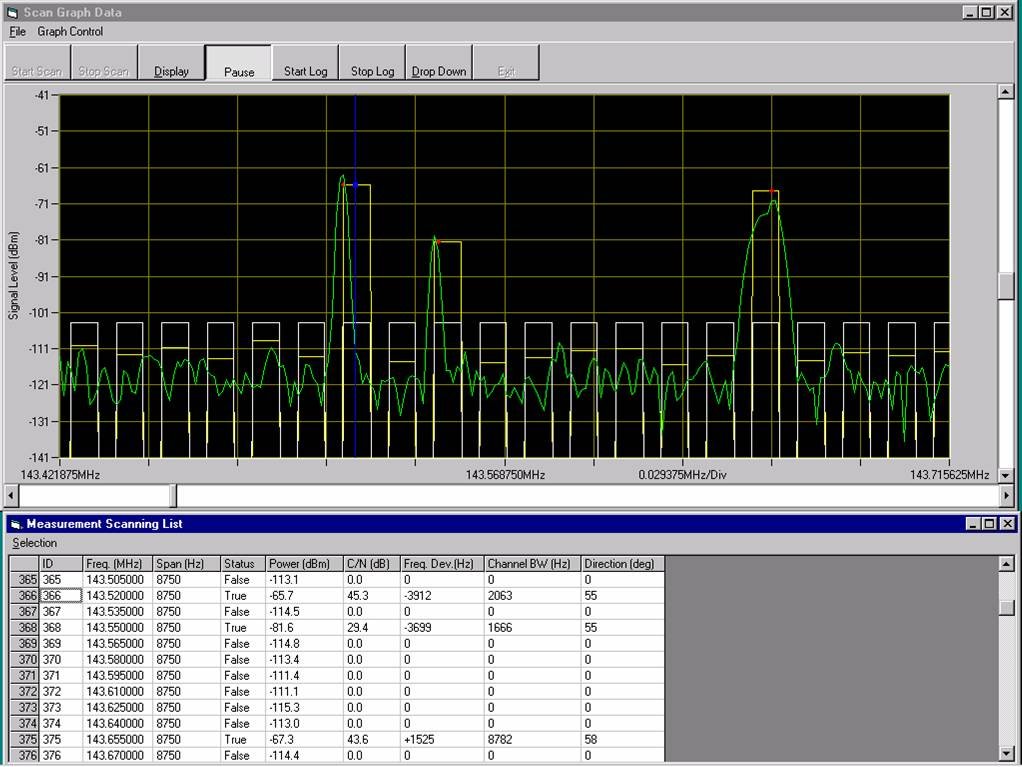Select the row header numbered 366

pos(25,596)
